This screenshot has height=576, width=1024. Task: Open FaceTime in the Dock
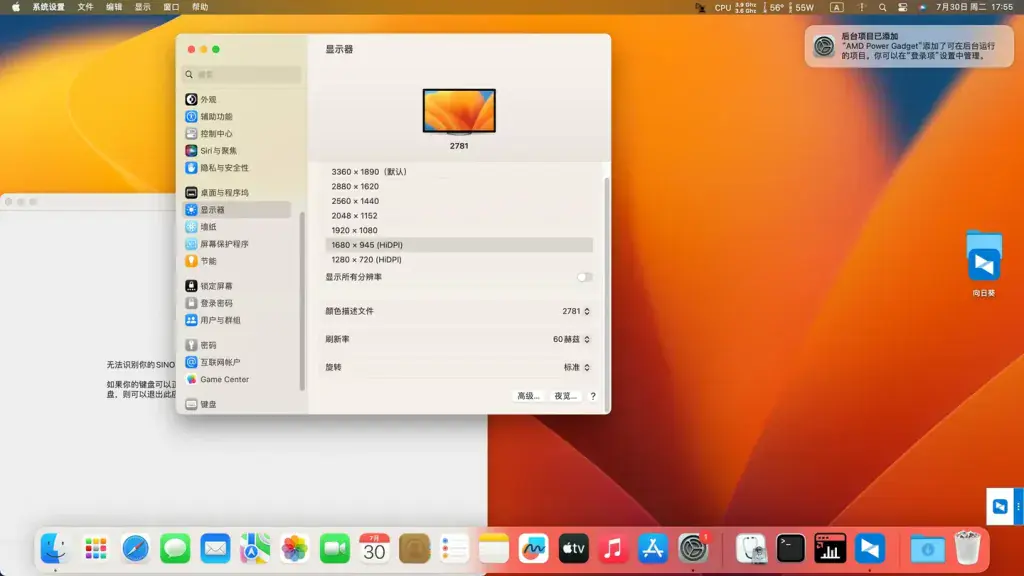334,549
